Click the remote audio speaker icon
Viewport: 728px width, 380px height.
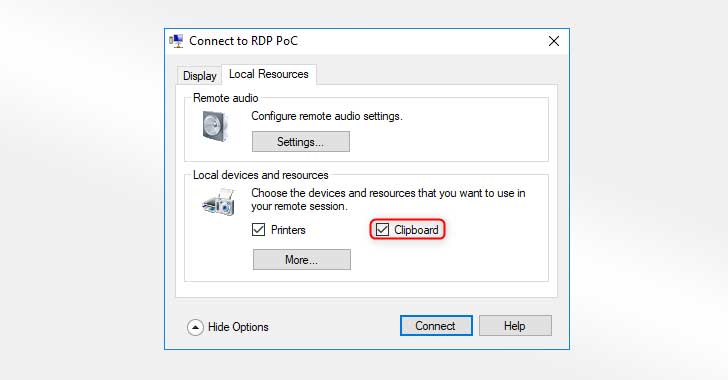click(215, 126)
